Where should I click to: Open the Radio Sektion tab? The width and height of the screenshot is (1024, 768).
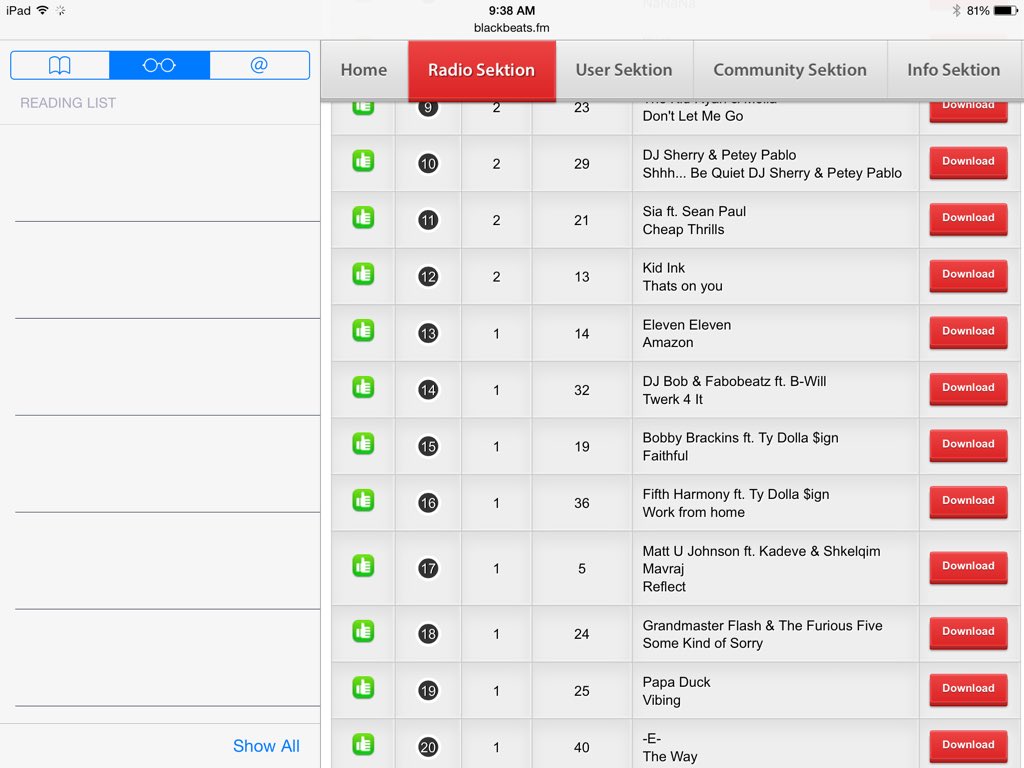(x=482, y=70)
